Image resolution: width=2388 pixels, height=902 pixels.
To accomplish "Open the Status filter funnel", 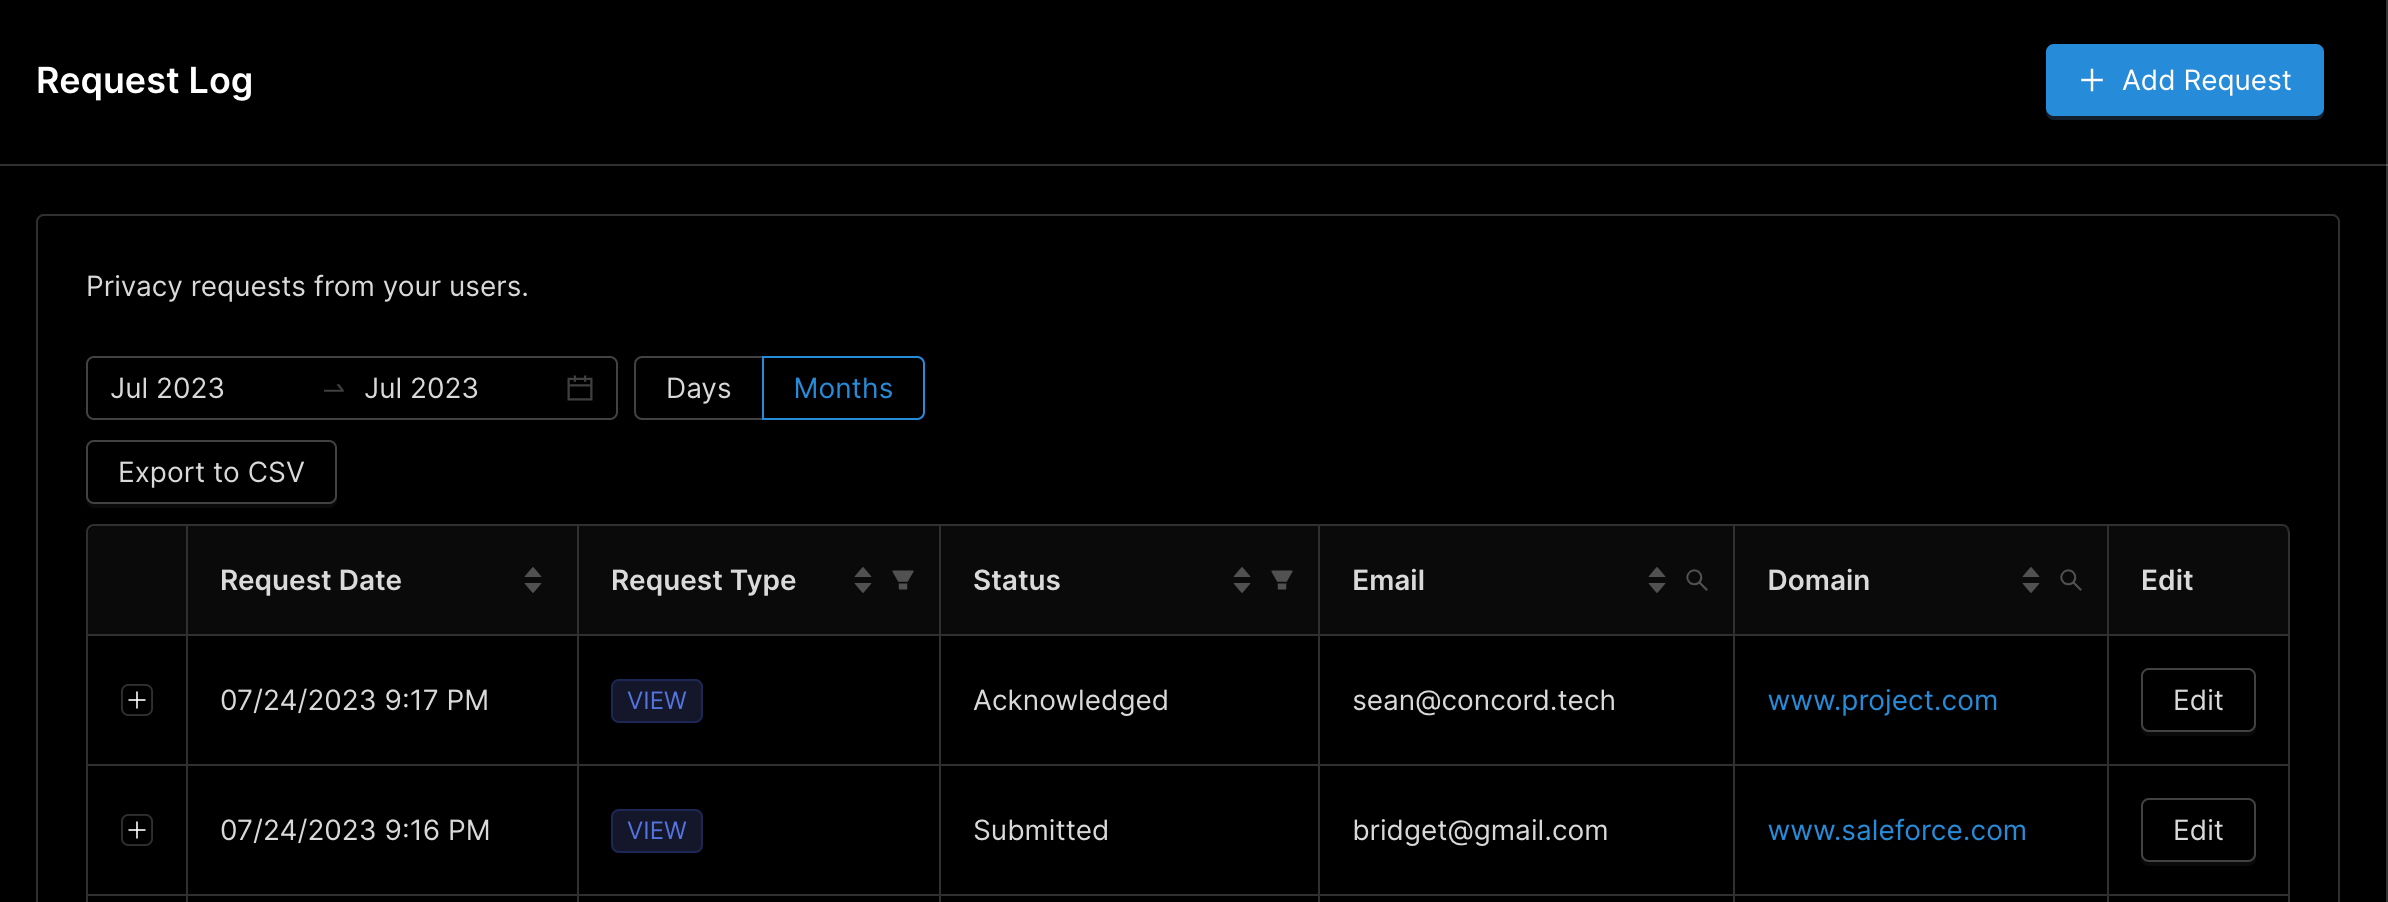I will pyautogui.click(x=1282, y=580).
